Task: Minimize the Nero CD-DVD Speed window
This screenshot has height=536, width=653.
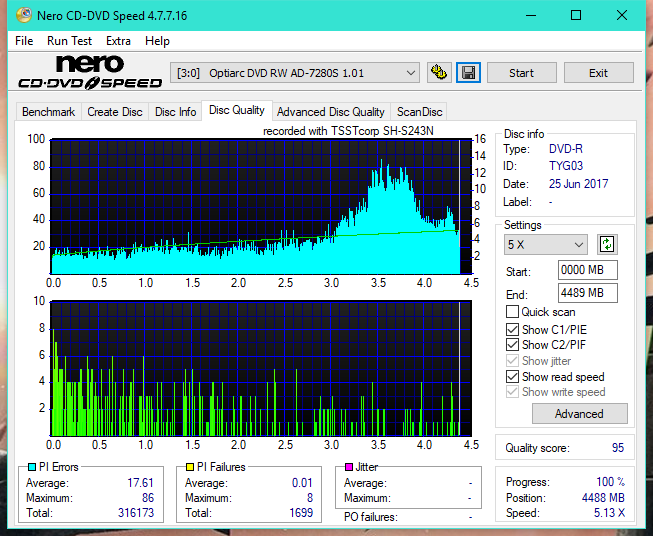Action: tap(531, 15)
